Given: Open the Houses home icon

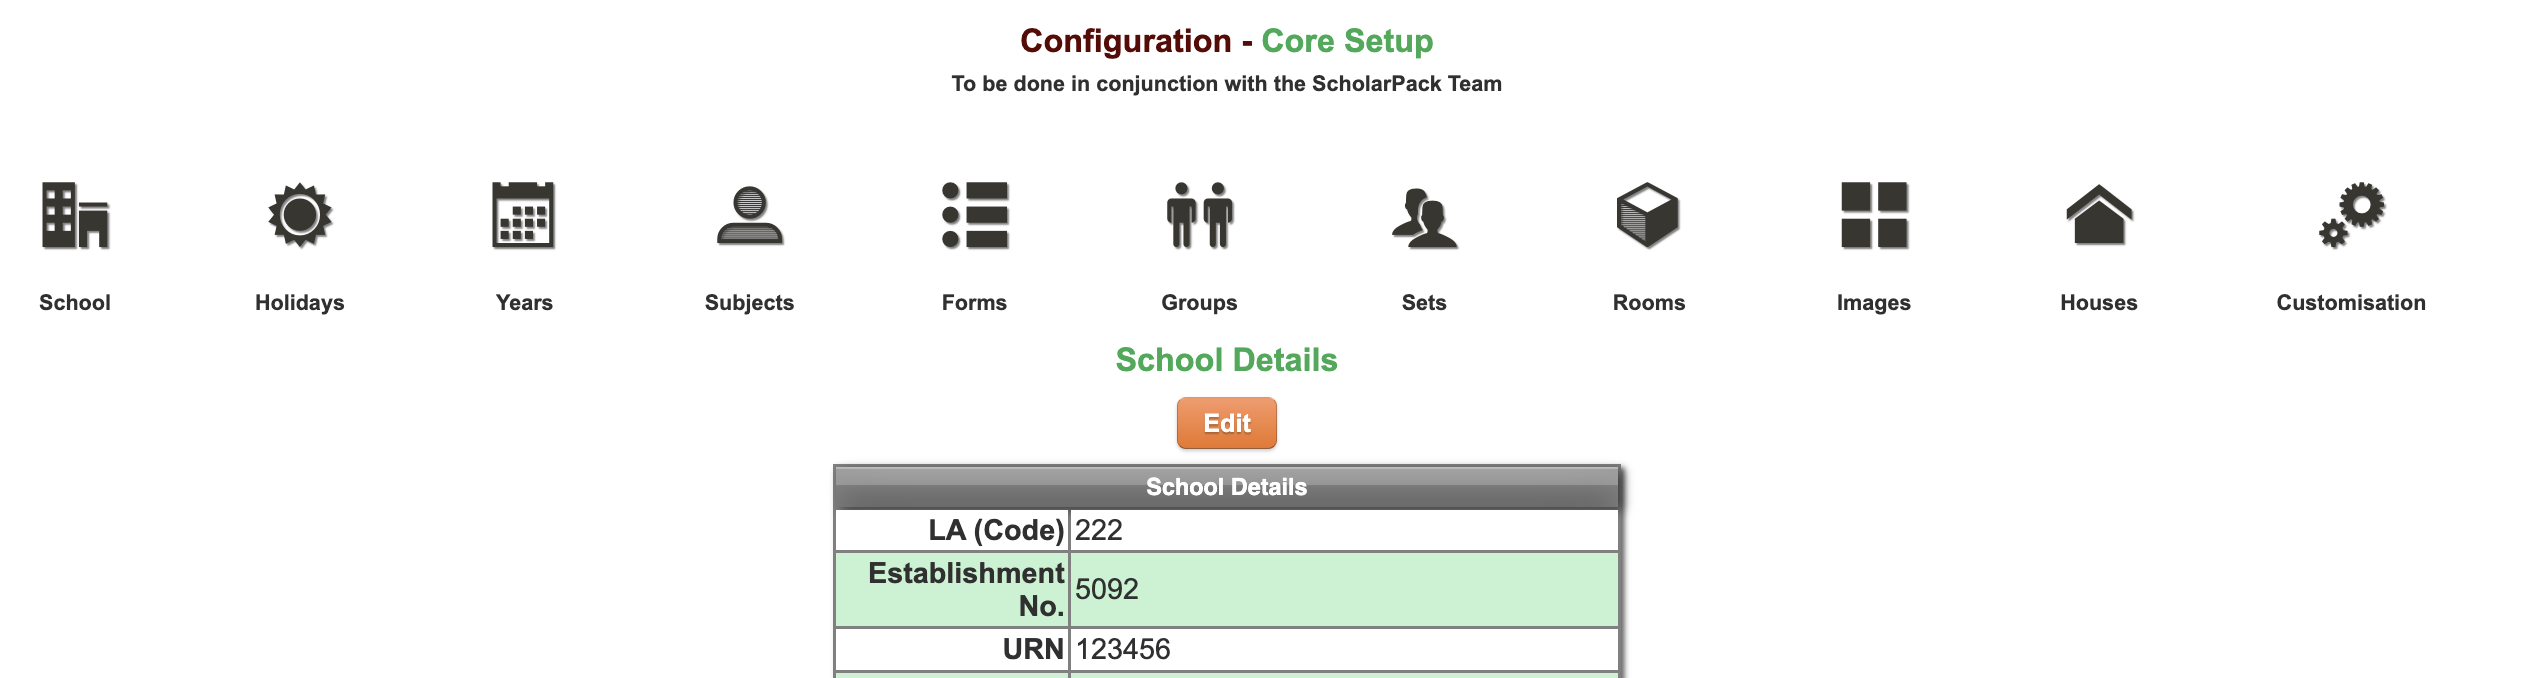Looking at the screenshot, I should (x=2099, y=215).
